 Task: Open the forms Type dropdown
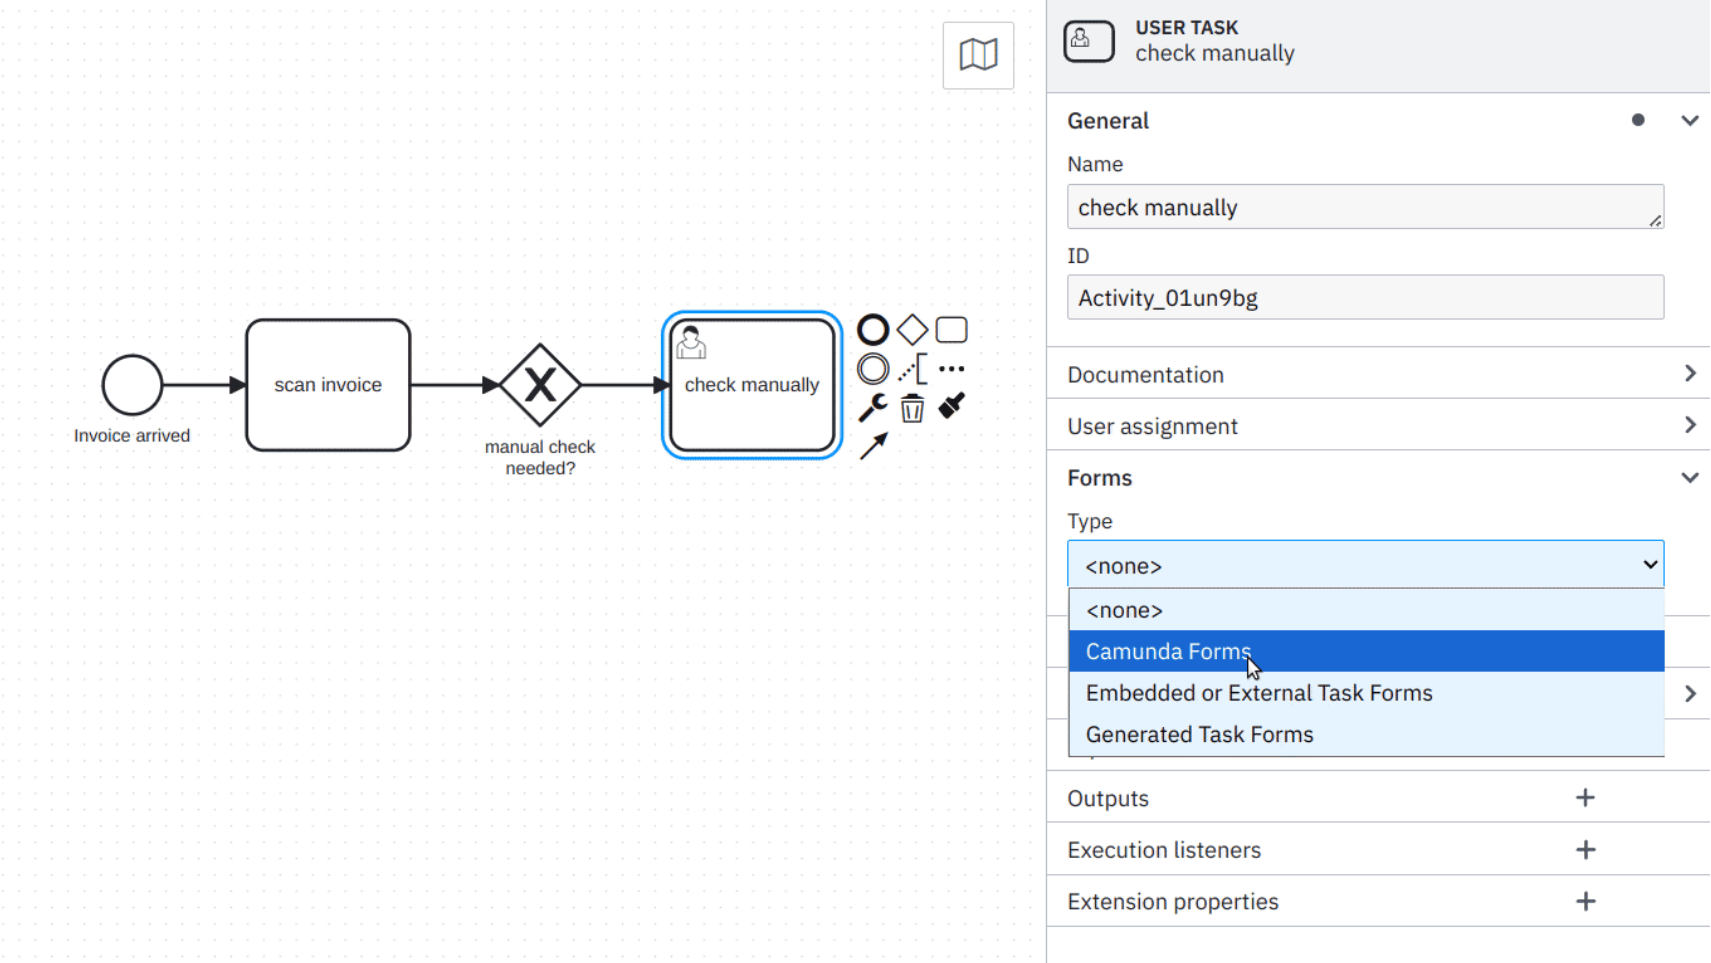click(x=1365, y=565)
